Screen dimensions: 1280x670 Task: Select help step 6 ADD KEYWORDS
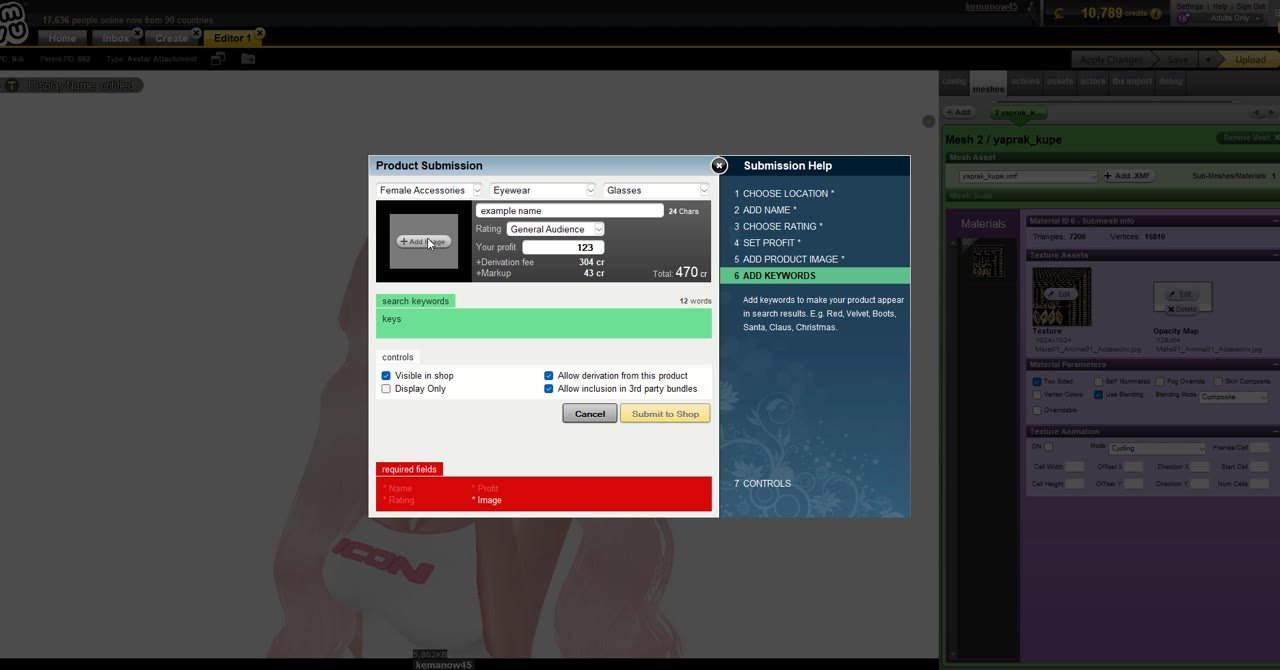coord(815,276)
